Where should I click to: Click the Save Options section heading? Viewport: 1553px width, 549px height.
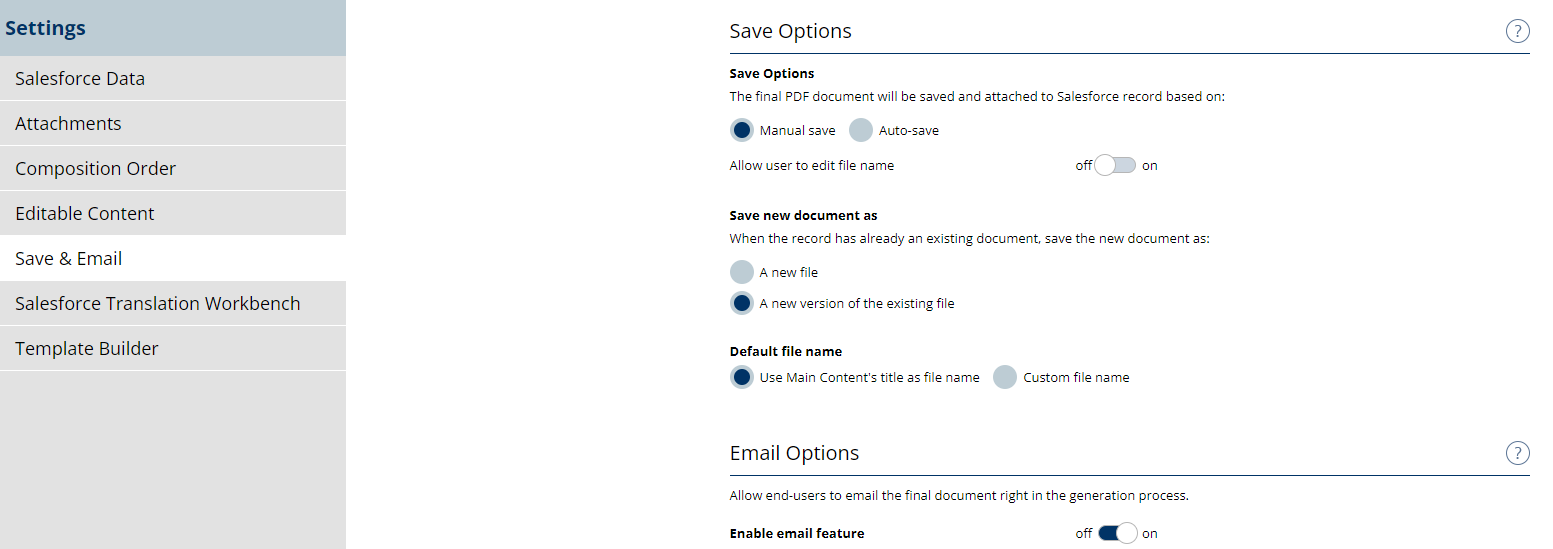(790, 31)
